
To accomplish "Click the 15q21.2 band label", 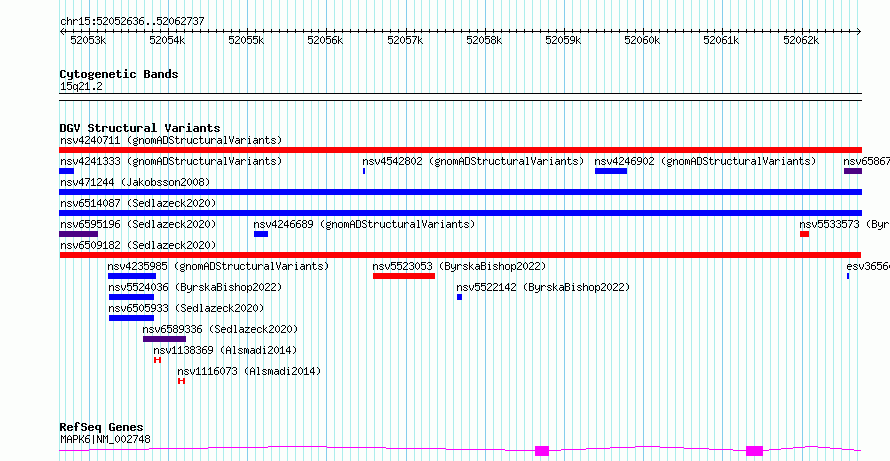I will point(81,87).
